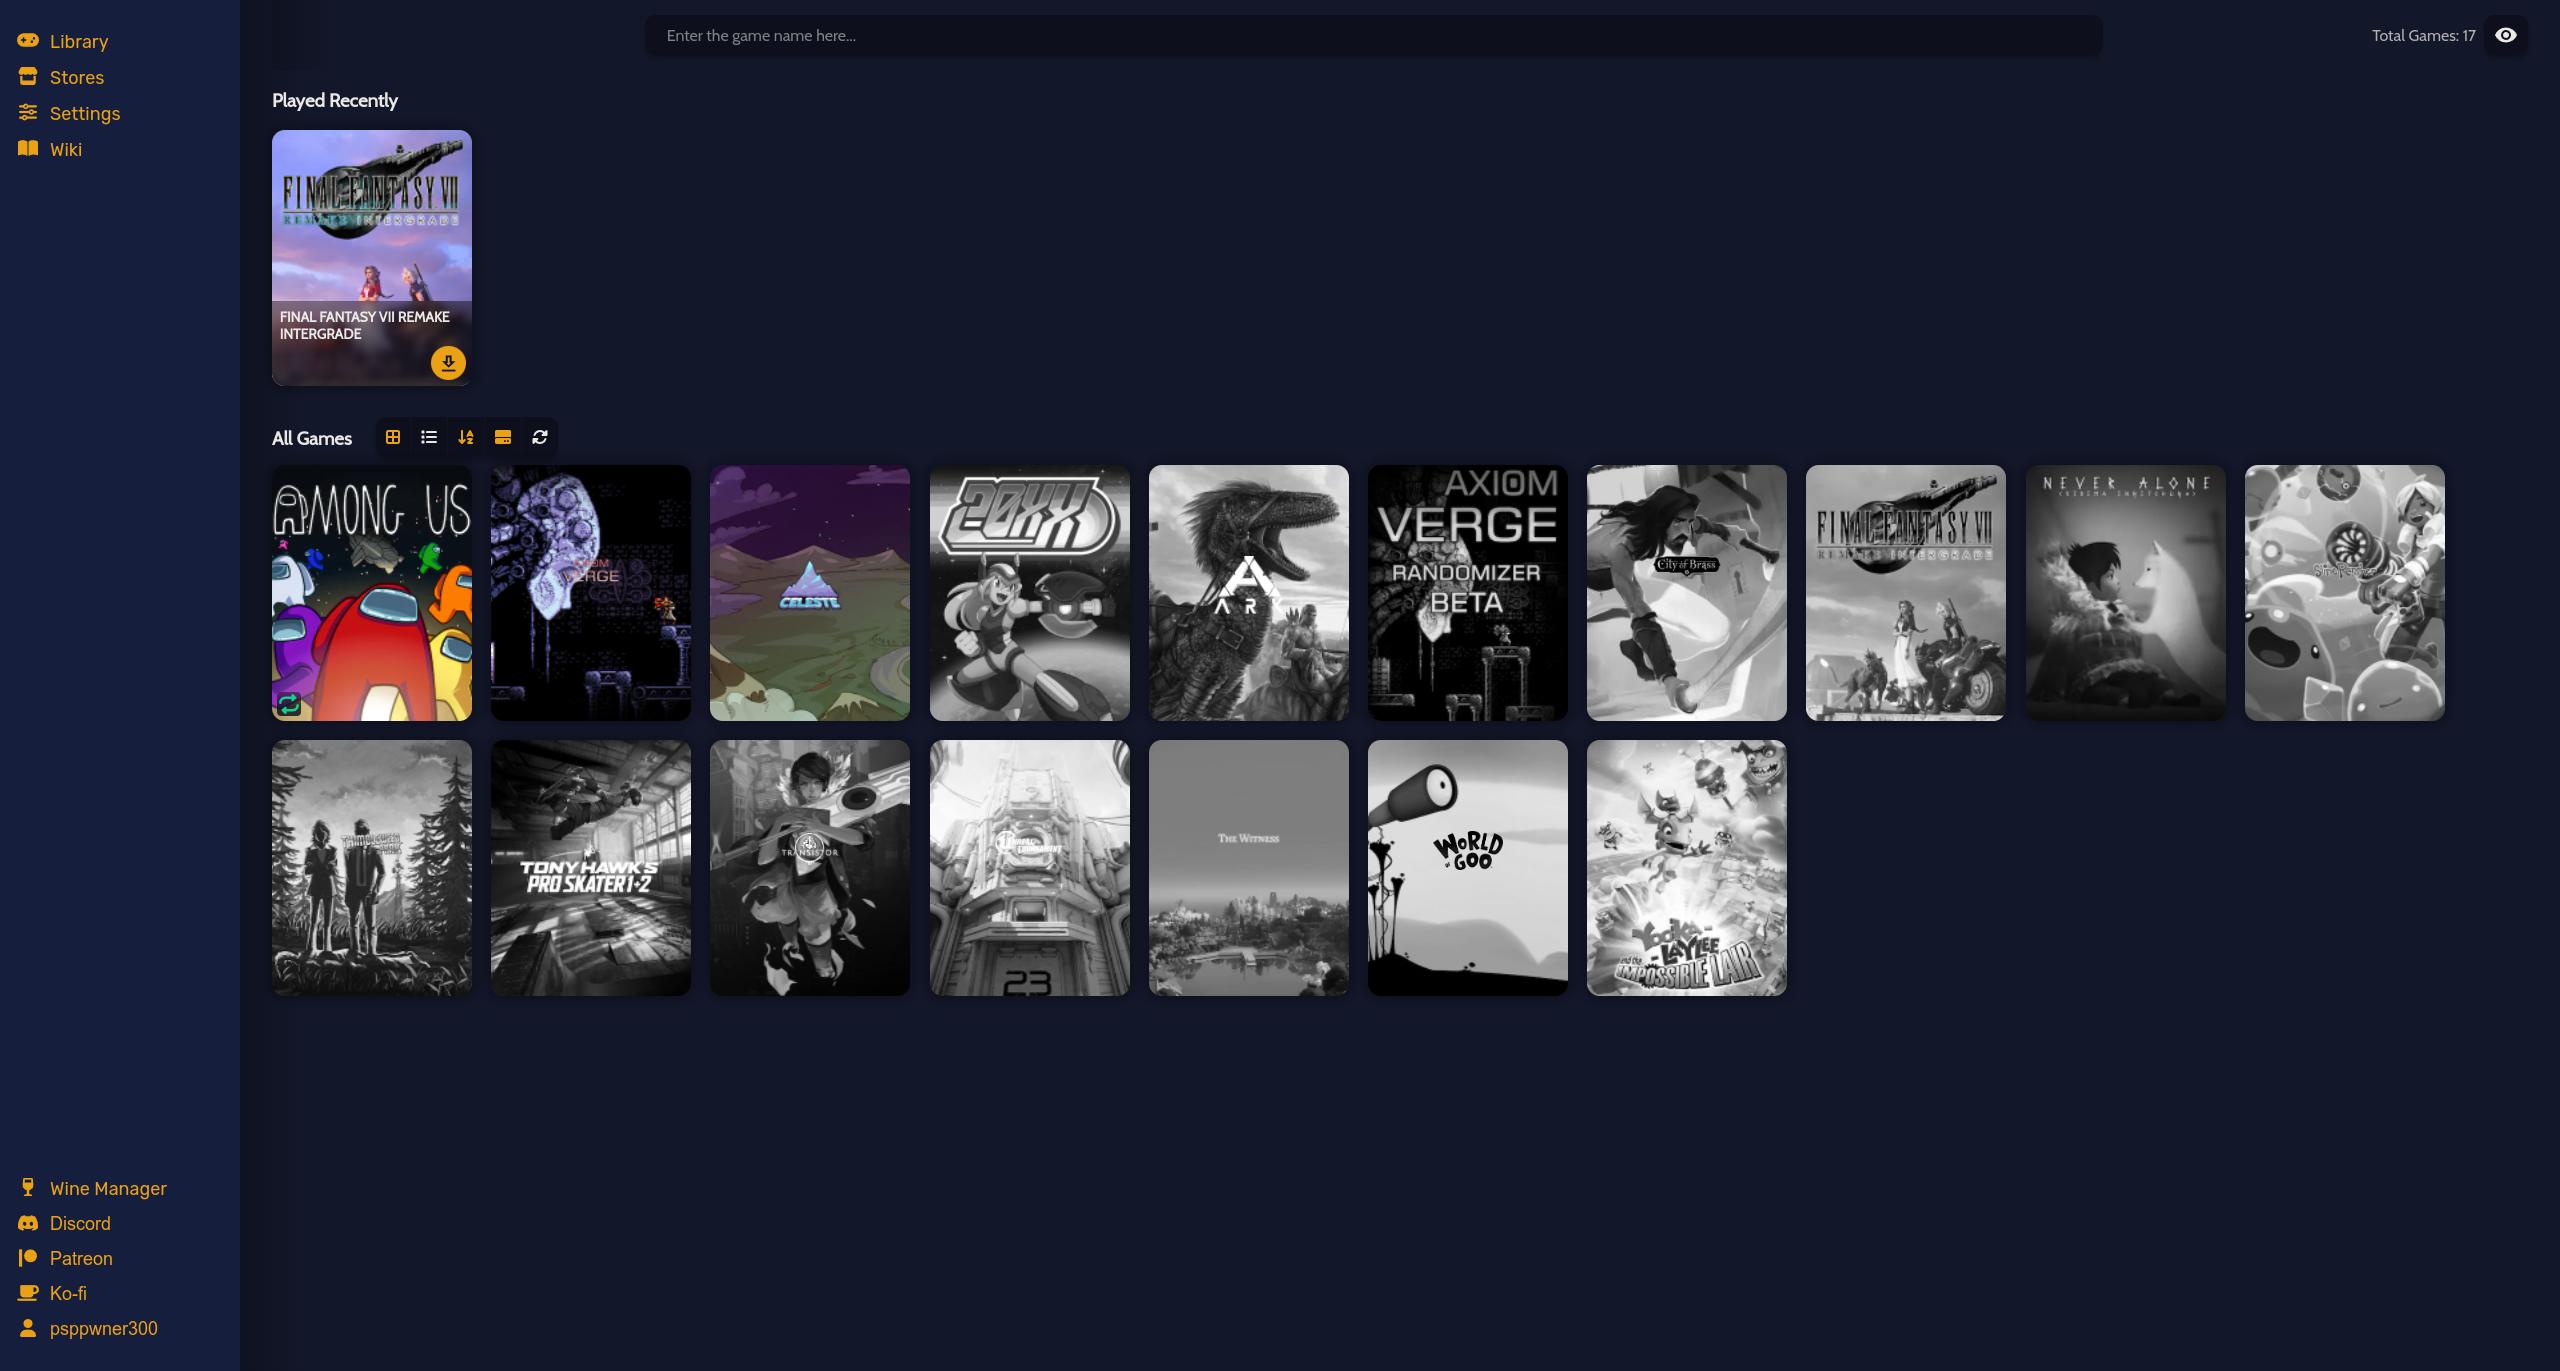Switch the library to grid view
The width and height of the screenshot is (2560, 1371).
(393, 437)
